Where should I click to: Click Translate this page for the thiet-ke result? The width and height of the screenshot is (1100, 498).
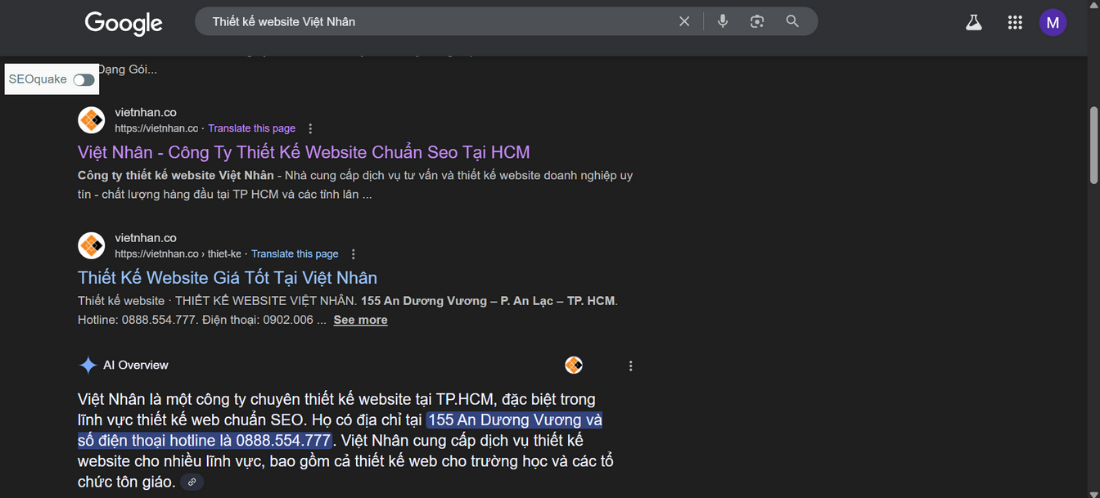click(x=295, y=254)
